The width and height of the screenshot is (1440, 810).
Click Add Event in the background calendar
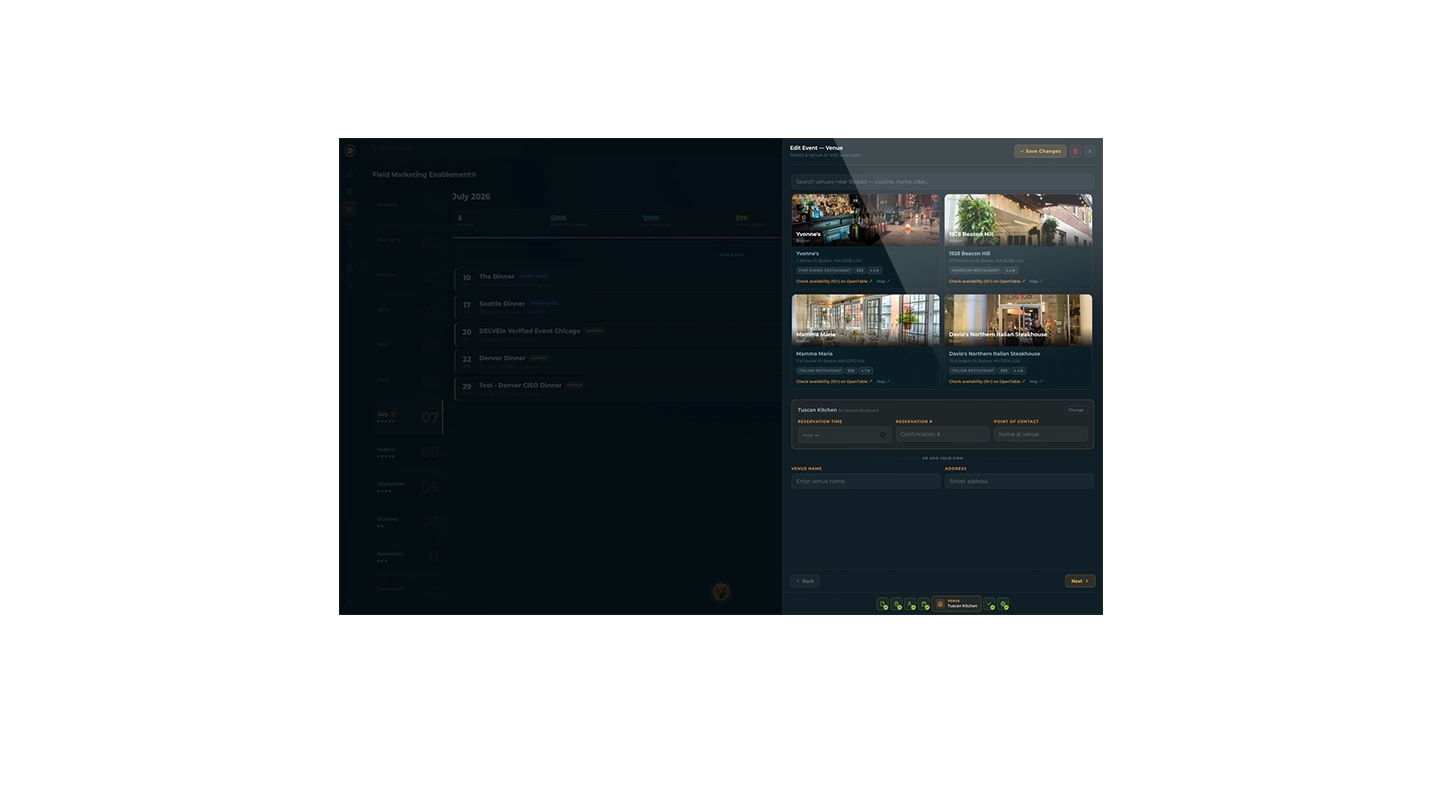(x=729, y=255)
